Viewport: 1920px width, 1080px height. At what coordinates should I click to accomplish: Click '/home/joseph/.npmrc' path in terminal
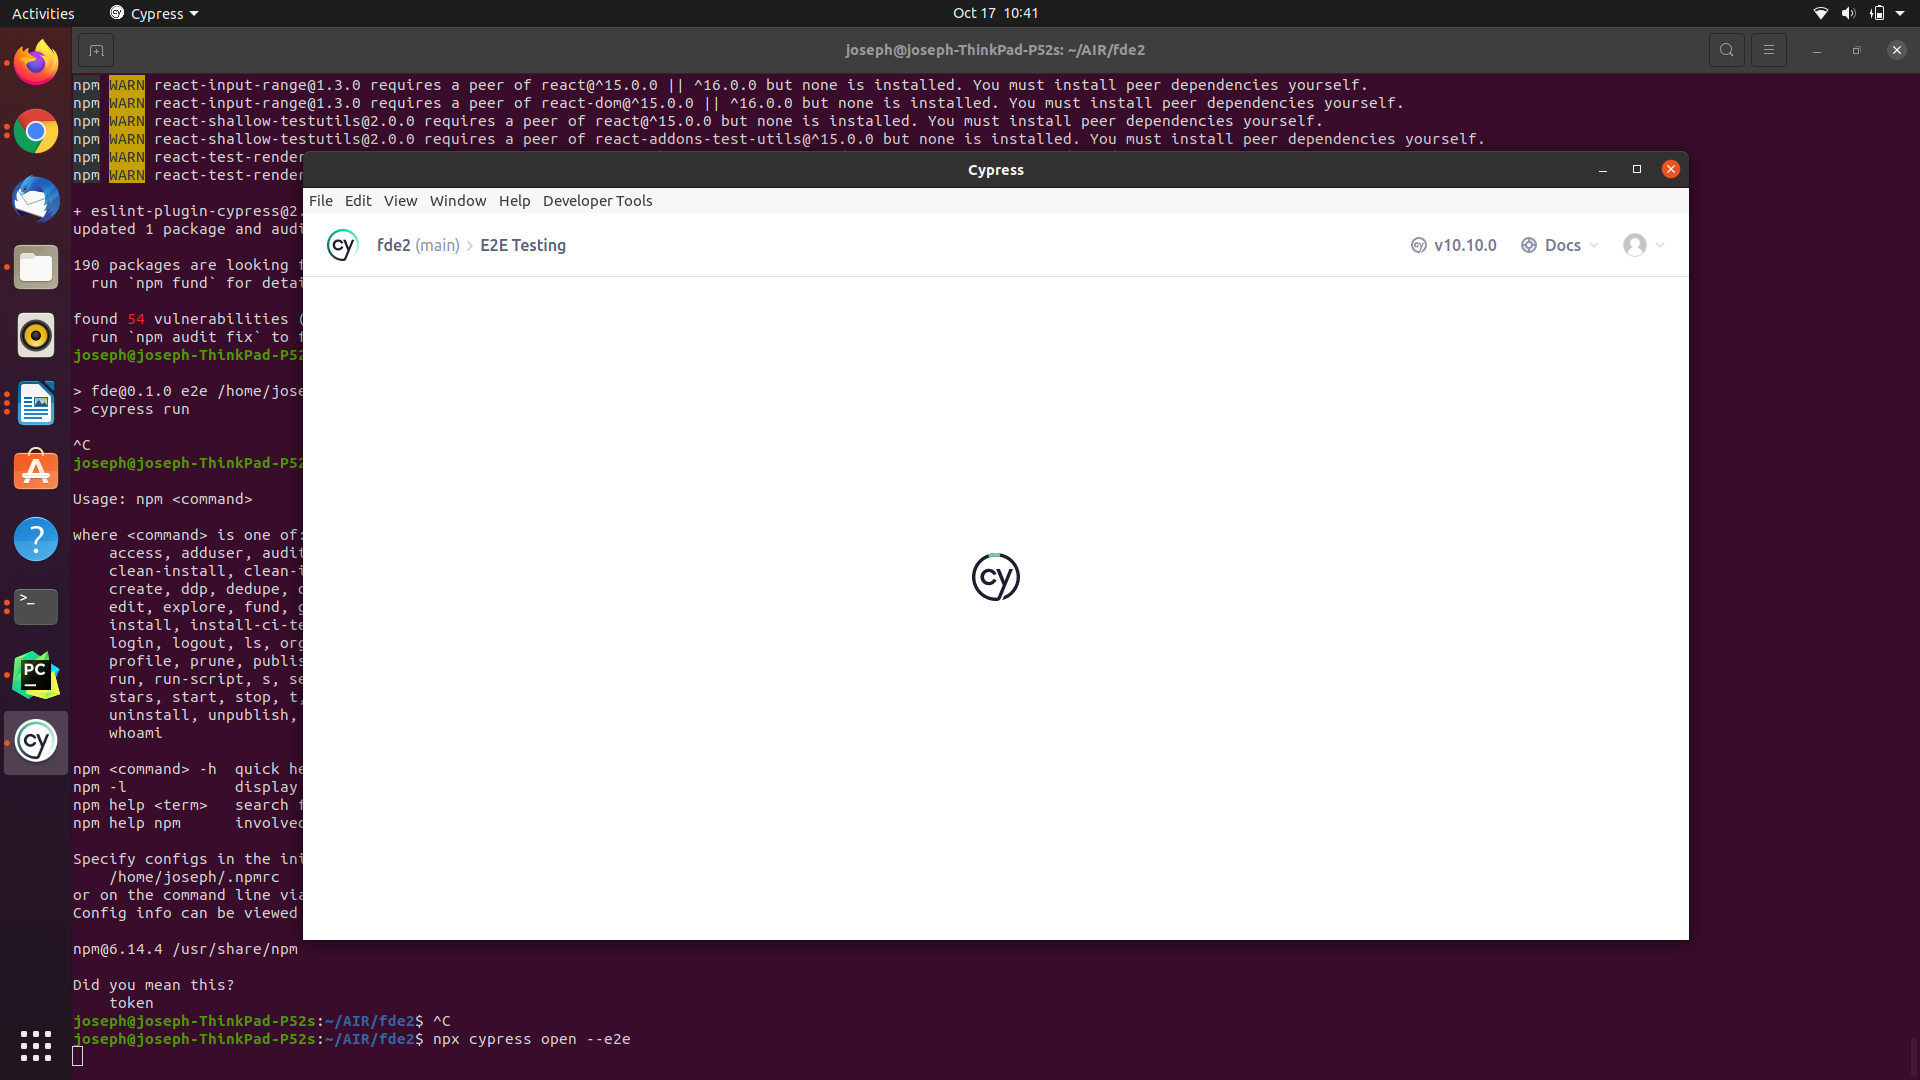(194, 877)
